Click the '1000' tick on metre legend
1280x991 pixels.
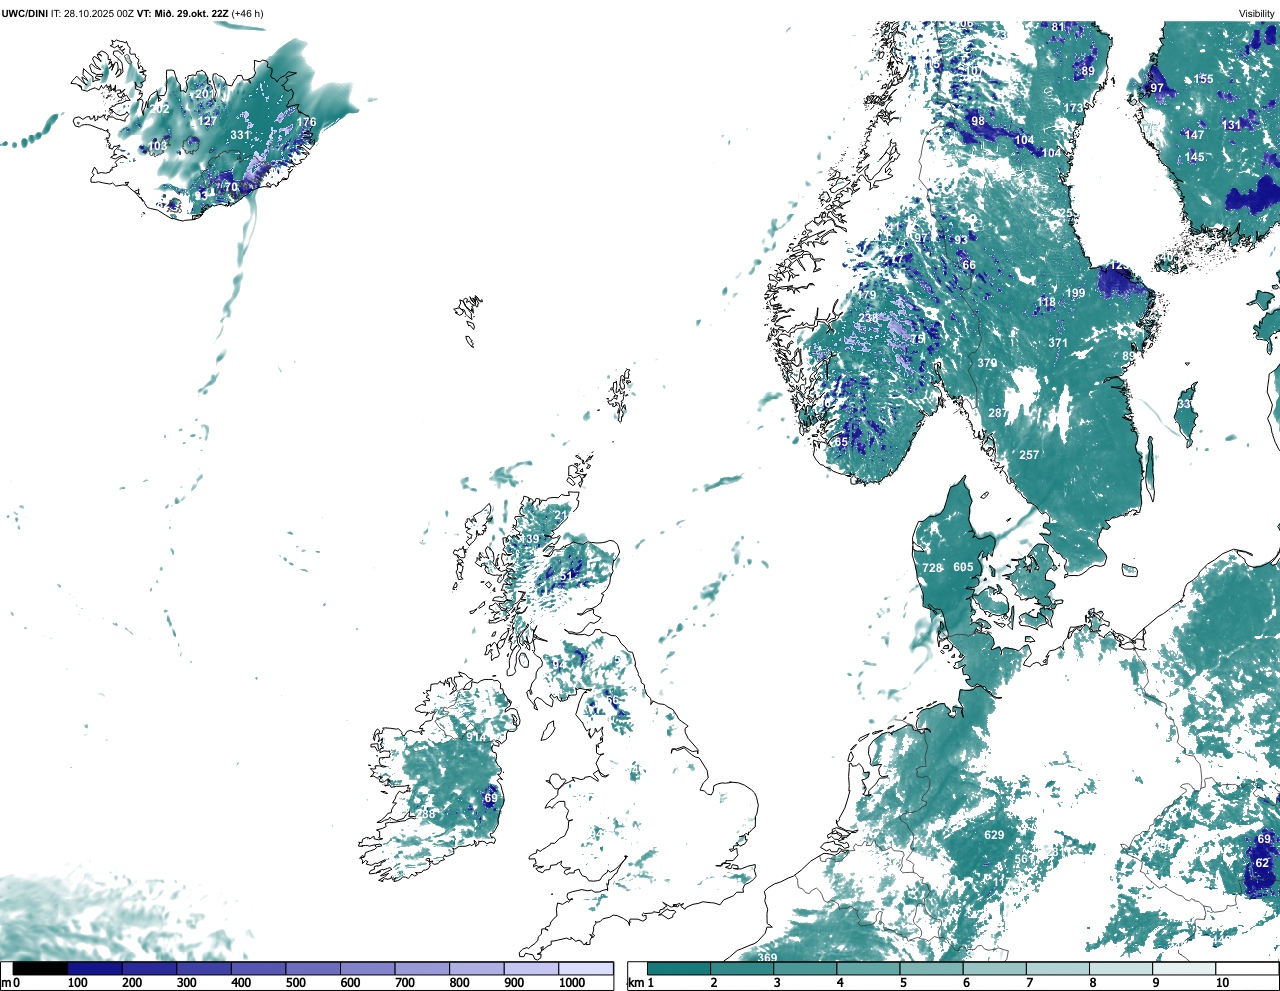572,983
